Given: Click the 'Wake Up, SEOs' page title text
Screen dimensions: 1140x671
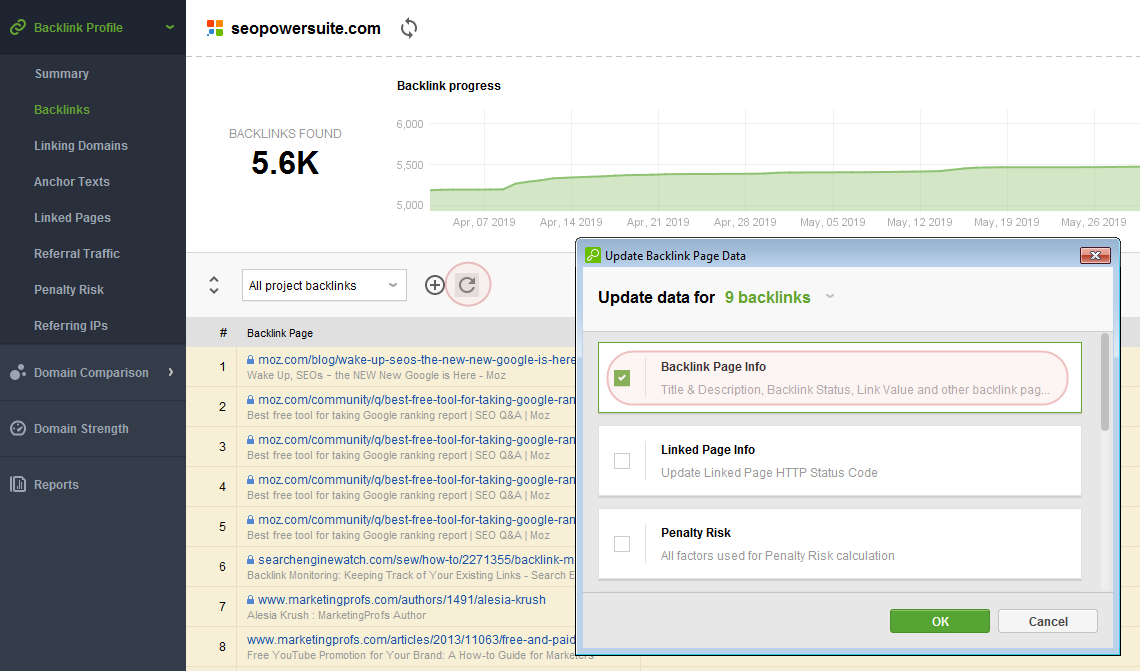Looking at the screenshot, I should tap(376, 375).
